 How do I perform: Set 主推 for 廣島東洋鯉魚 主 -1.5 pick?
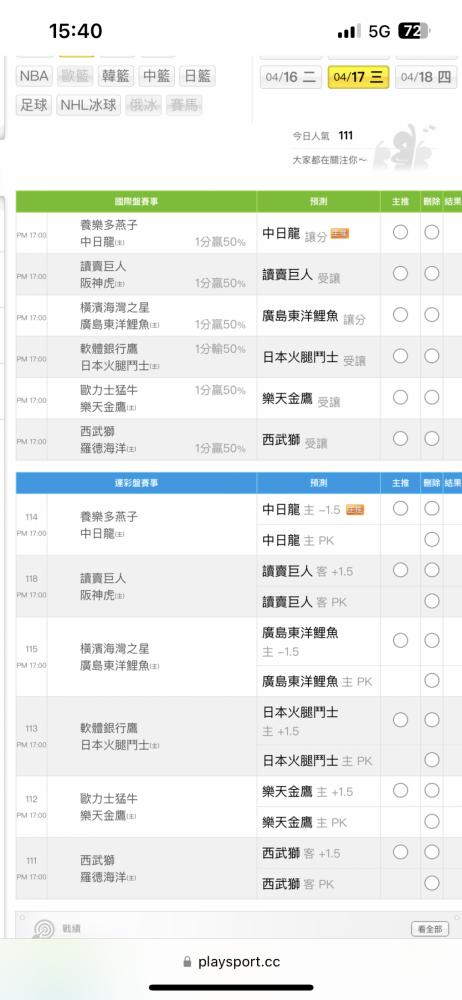pyautogui.click(x=400, y=640)
